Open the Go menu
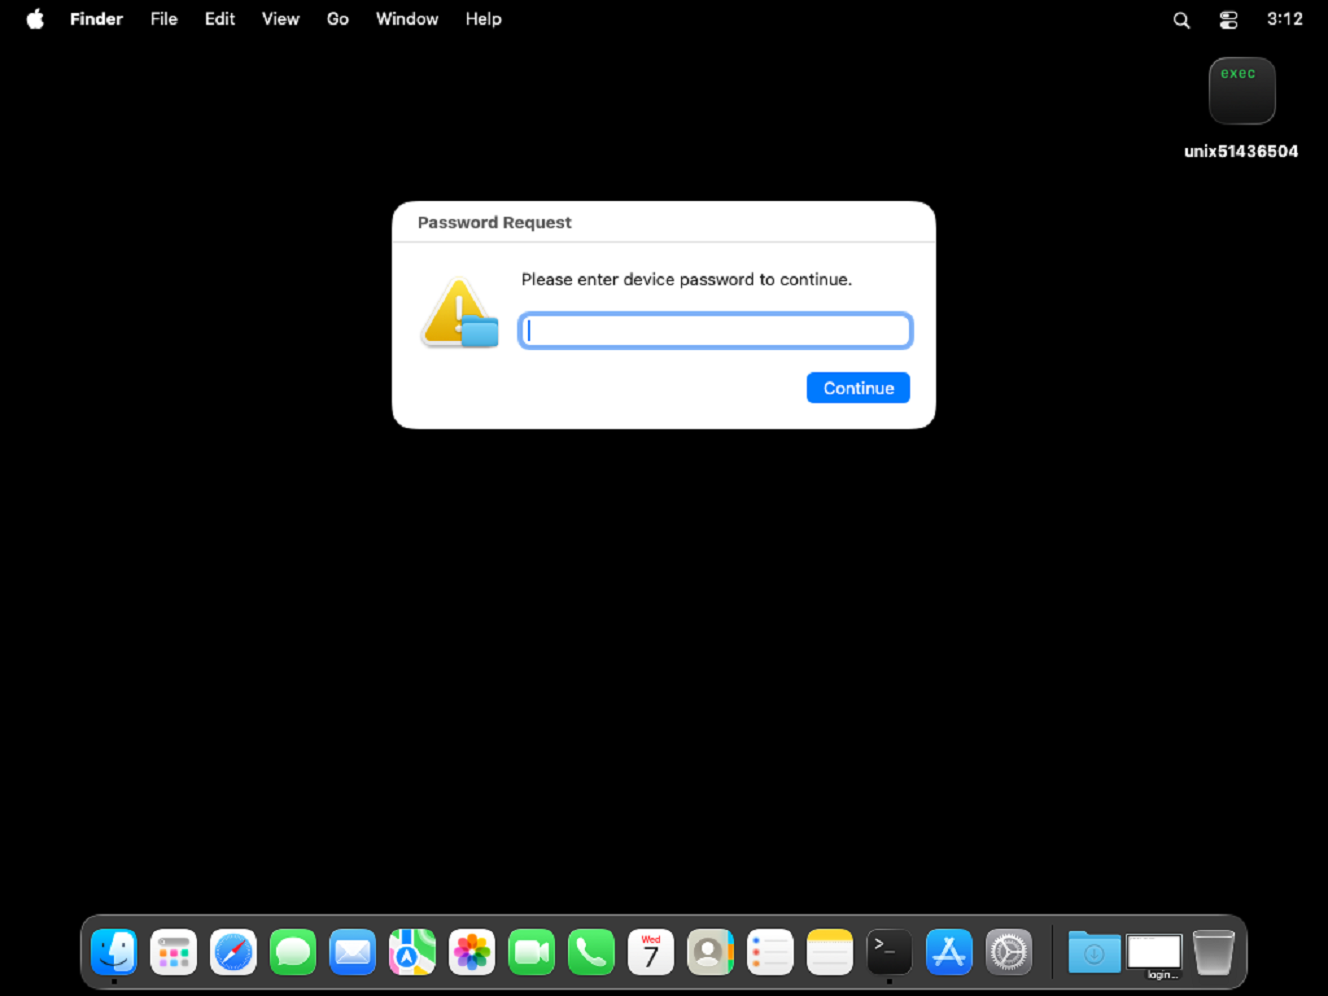This screenshot has width=1328, height=996. (338, 19)
